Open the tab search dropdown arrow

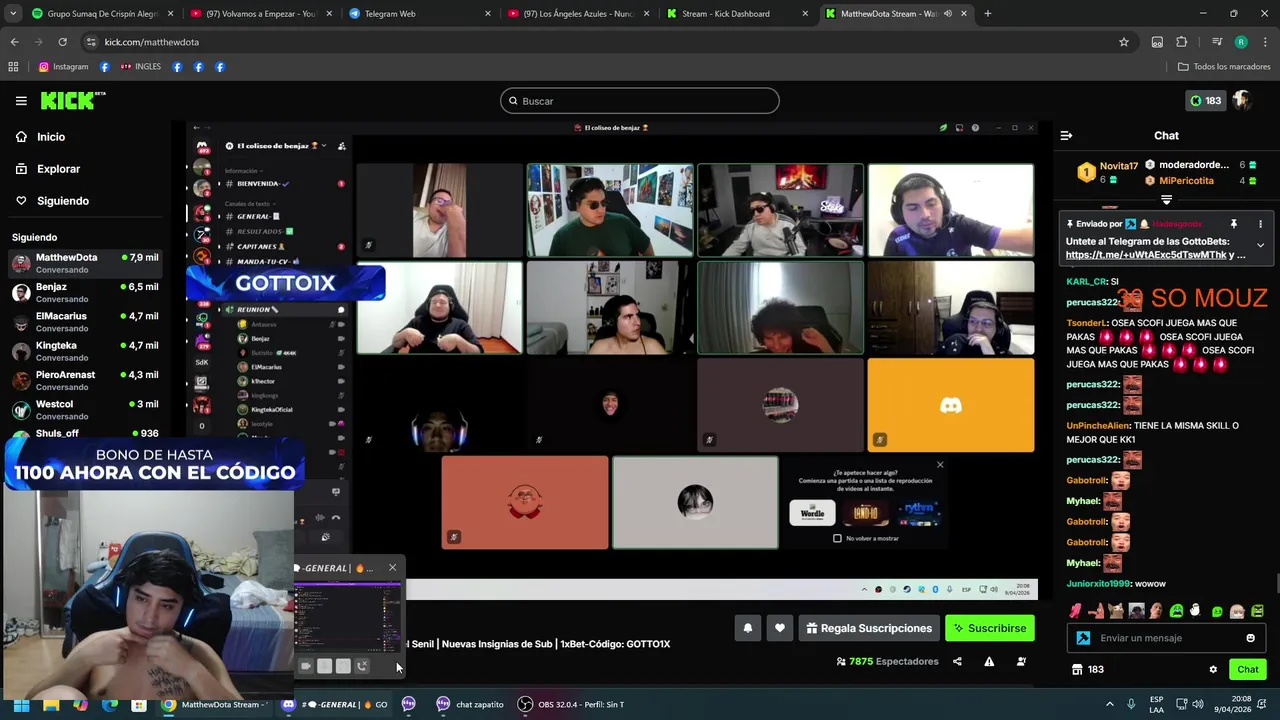coord(14,14)
